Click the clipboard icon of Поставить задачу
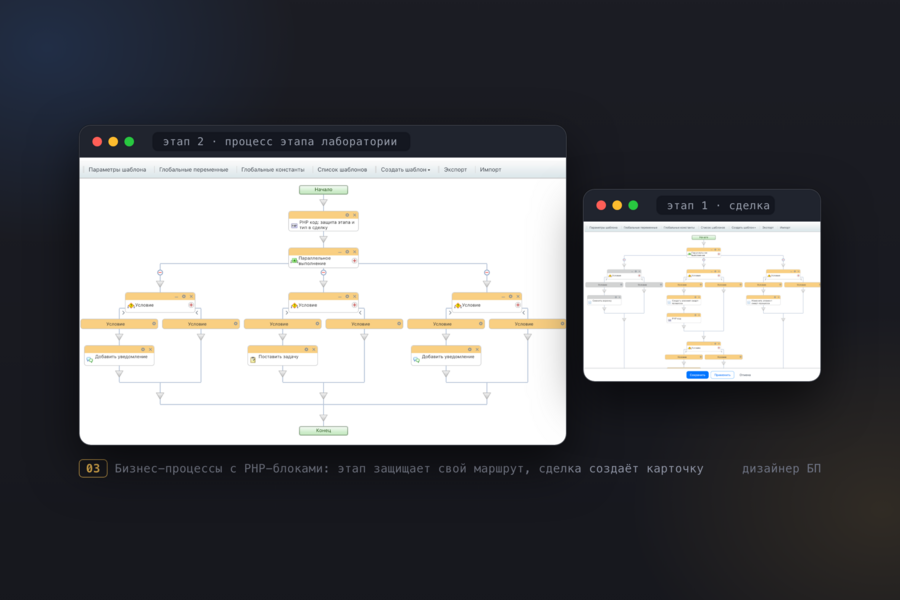Viewport: 900px width, 600px height. coord(253,359)
